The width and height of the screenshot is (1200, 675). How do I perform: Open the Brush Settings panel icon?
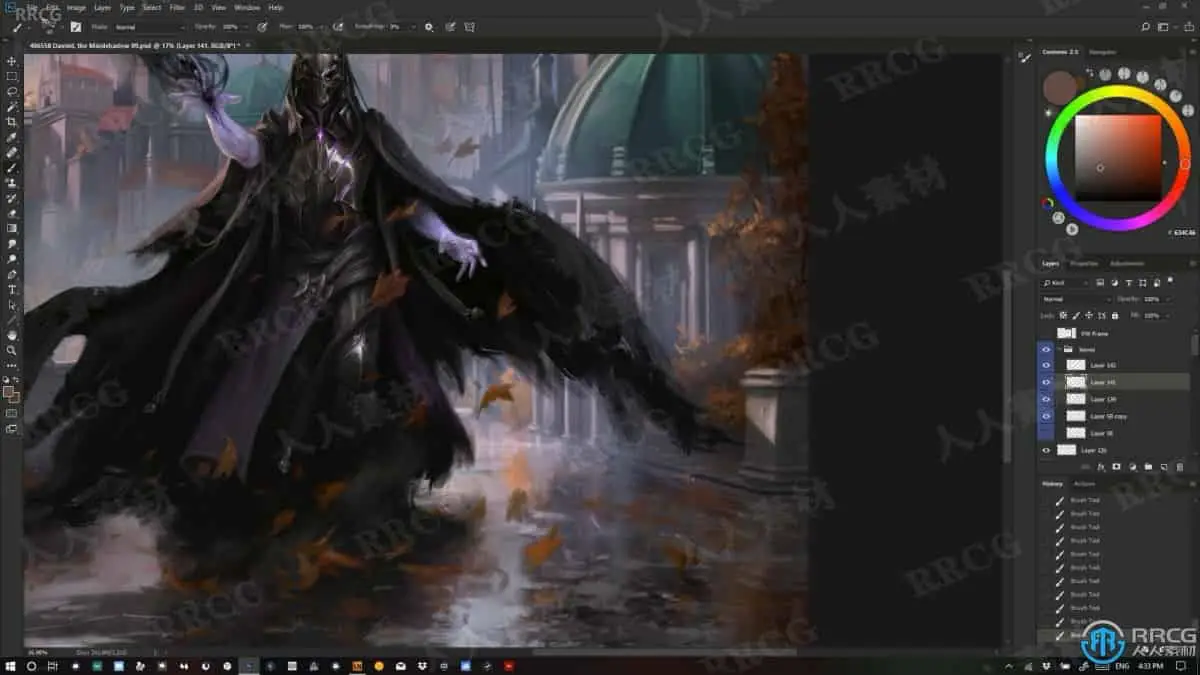click(75, 27)
